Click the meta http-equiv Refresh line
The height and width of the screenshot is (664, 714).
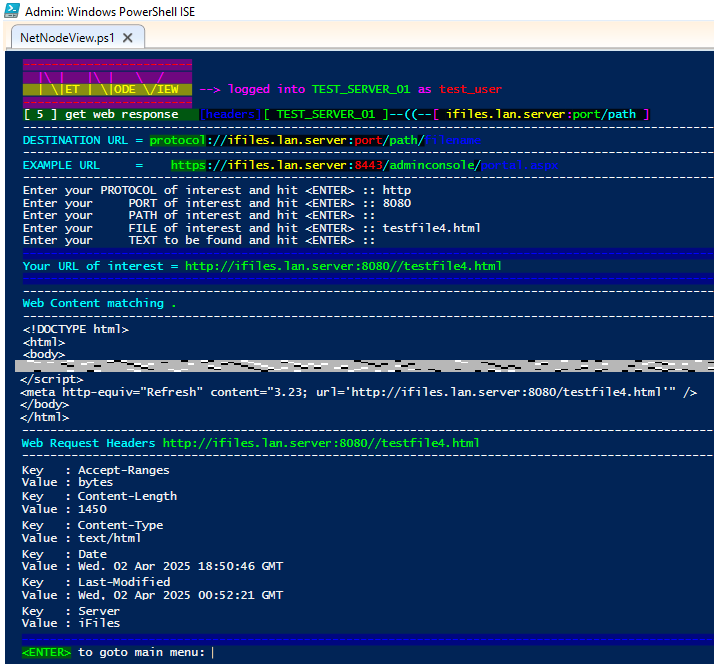(359, 392)
